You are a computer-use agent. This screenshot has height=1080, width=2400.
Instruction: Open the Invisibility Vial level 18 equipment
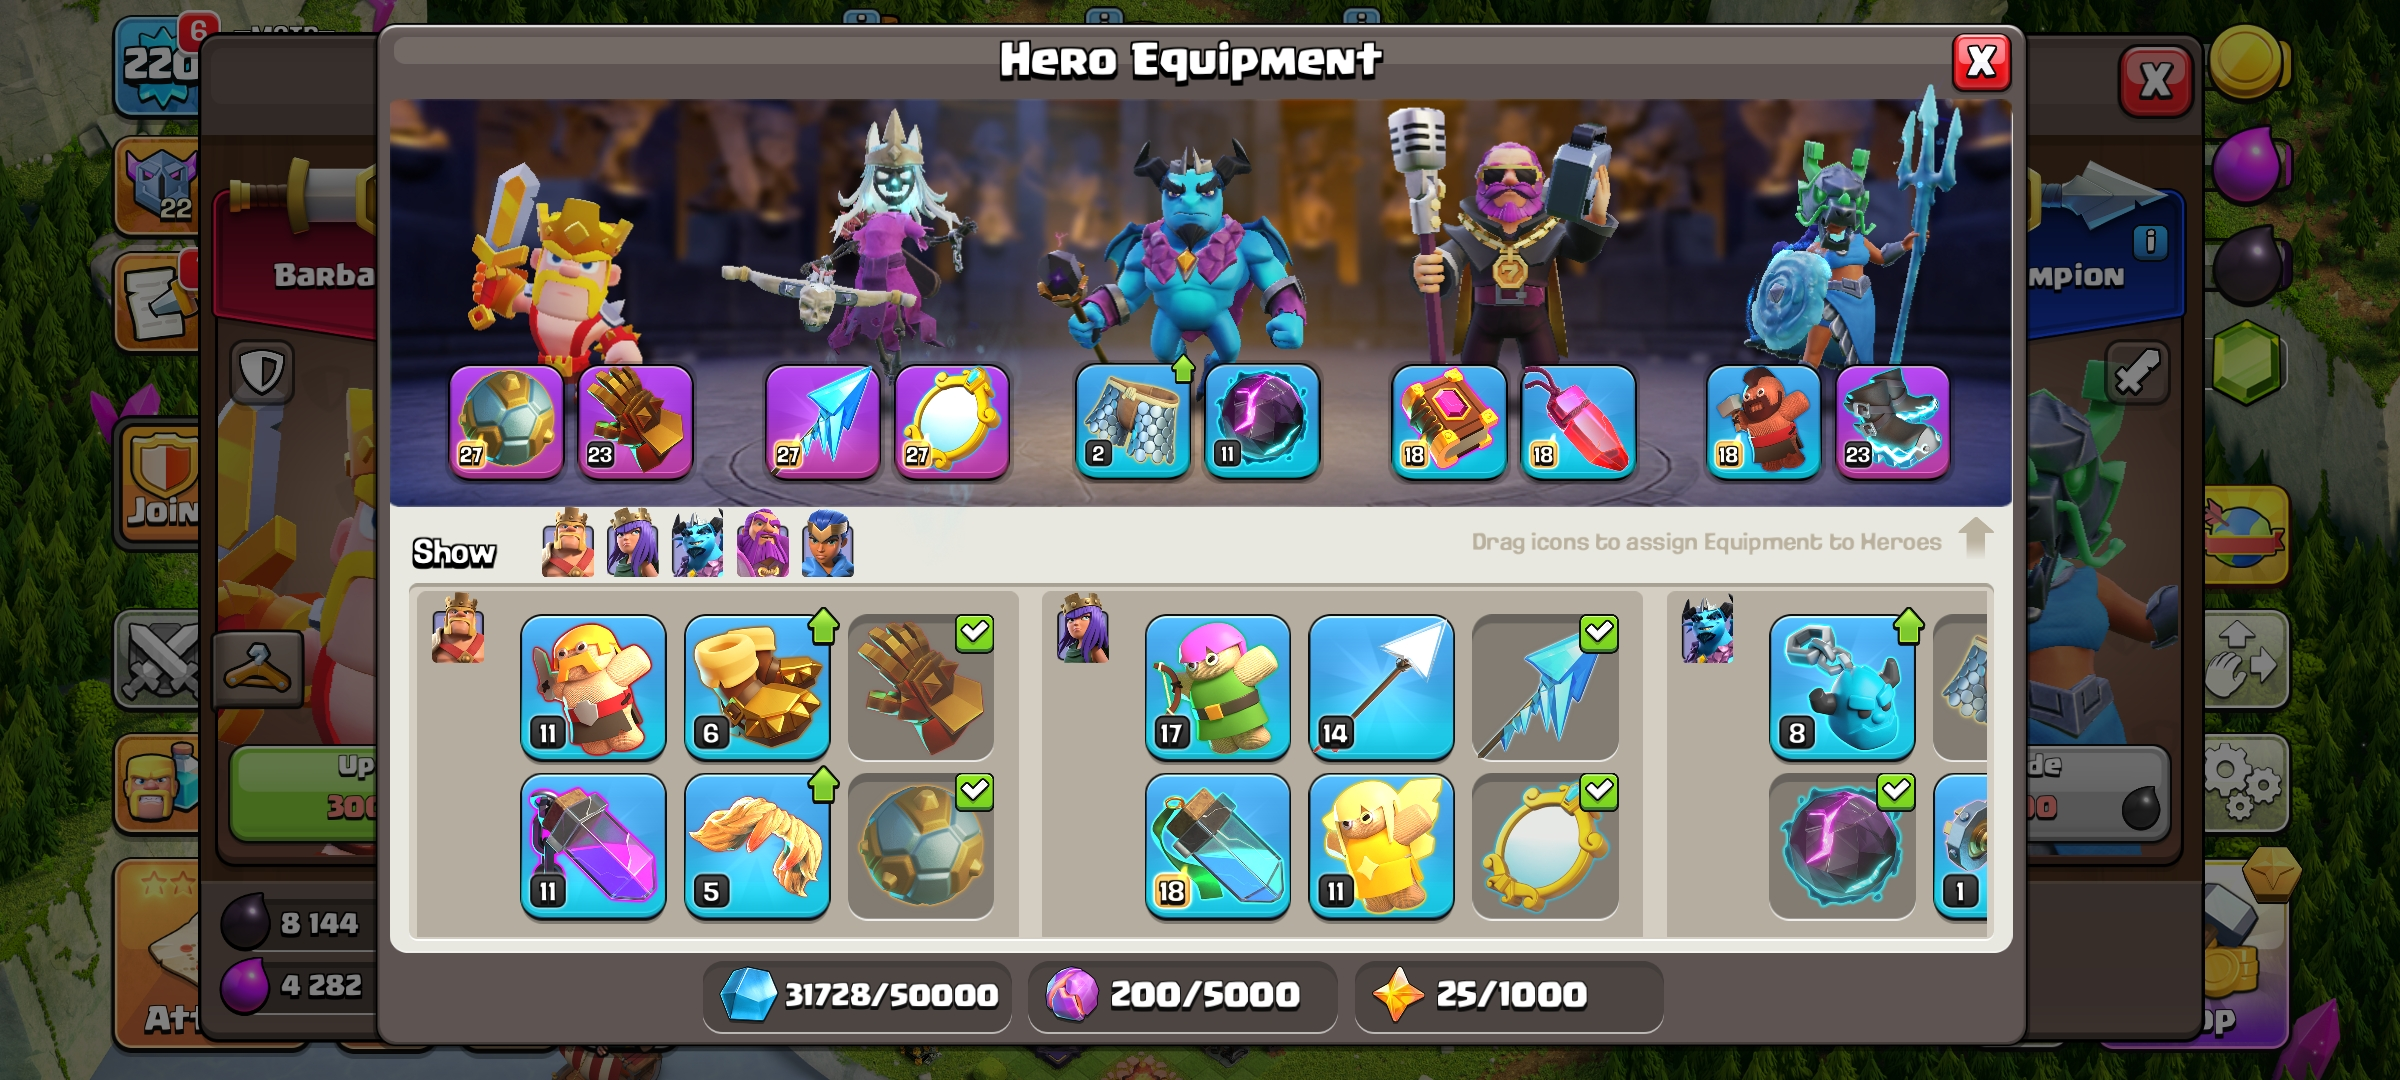pos(1217,846)
